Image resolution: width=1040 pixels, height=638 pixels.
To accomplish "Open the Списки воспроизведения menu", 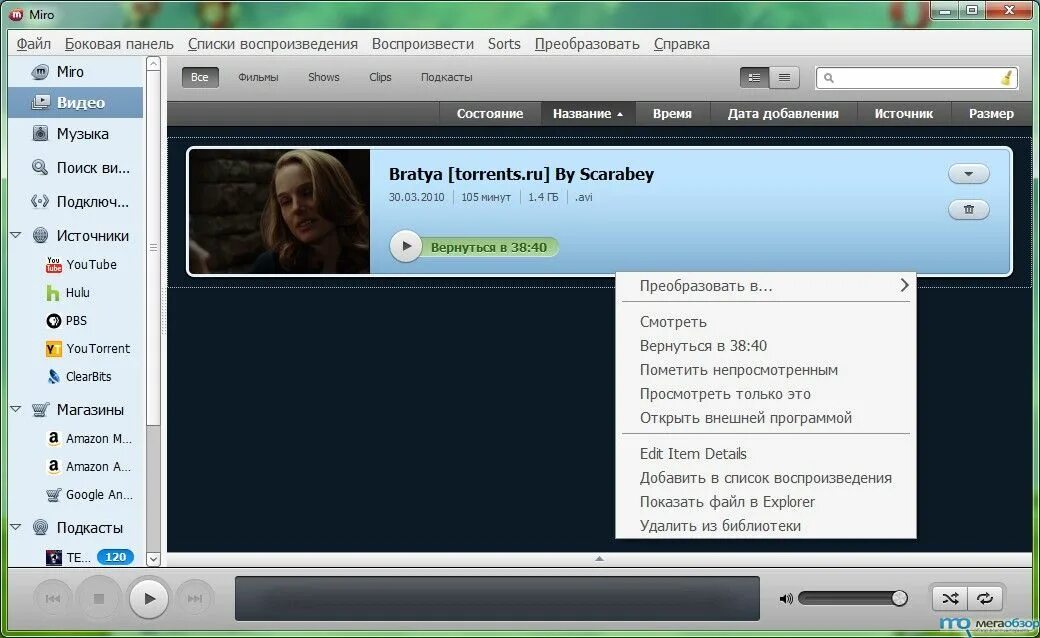I will 273,44.
